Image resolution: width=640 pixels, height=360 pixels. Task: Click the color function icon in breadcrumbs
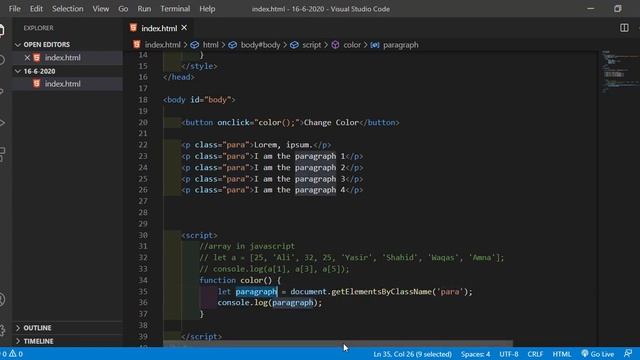pyautogui.click(x=335, y=45)
